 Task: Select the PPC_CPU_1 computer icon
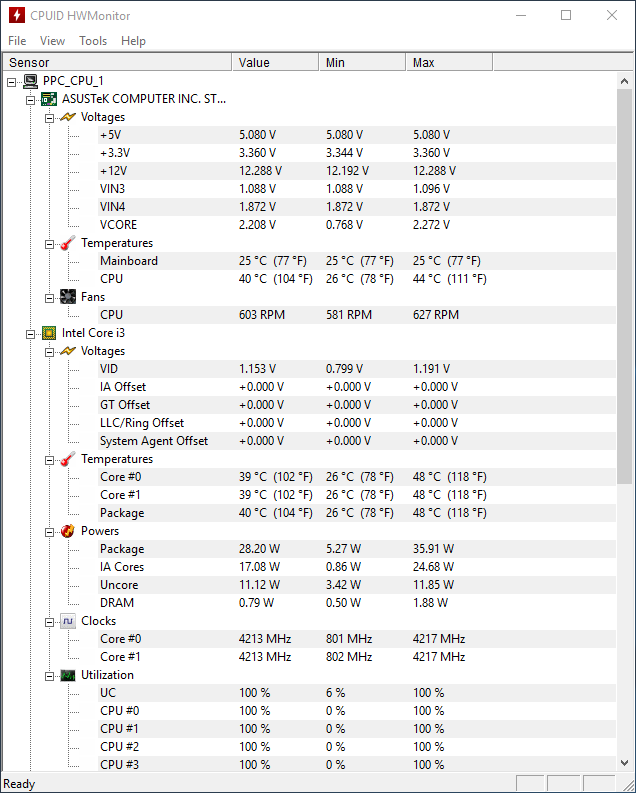pos(30,81)
